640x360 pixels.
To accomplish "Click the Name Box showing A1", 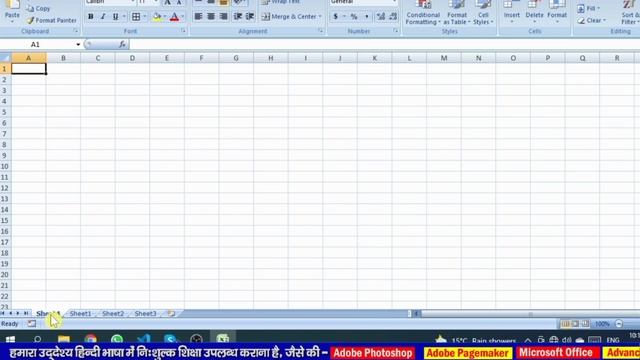I will [38, 44].
